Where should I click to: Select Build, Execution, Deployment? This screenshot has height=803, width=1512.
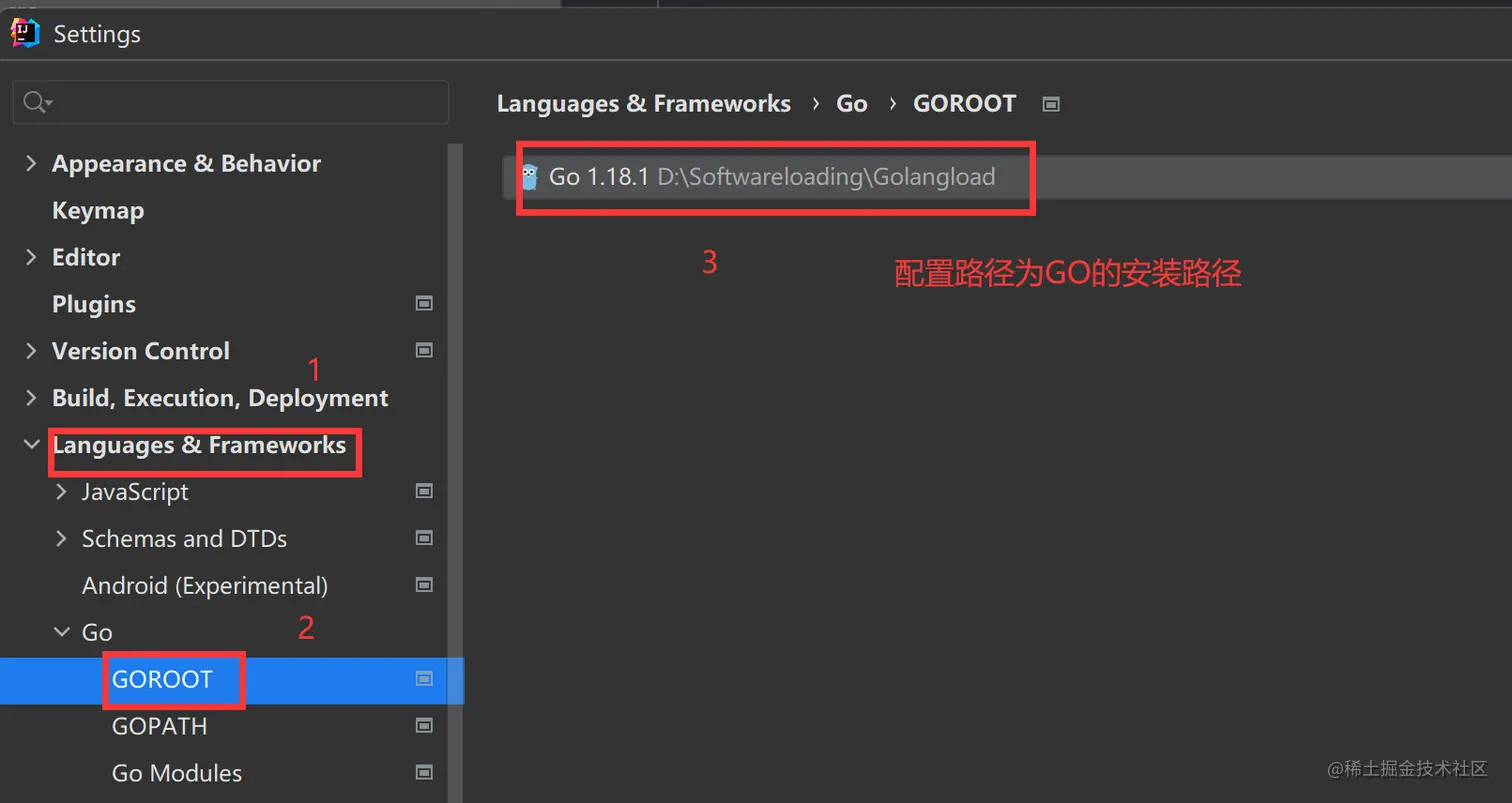point(220,398)
